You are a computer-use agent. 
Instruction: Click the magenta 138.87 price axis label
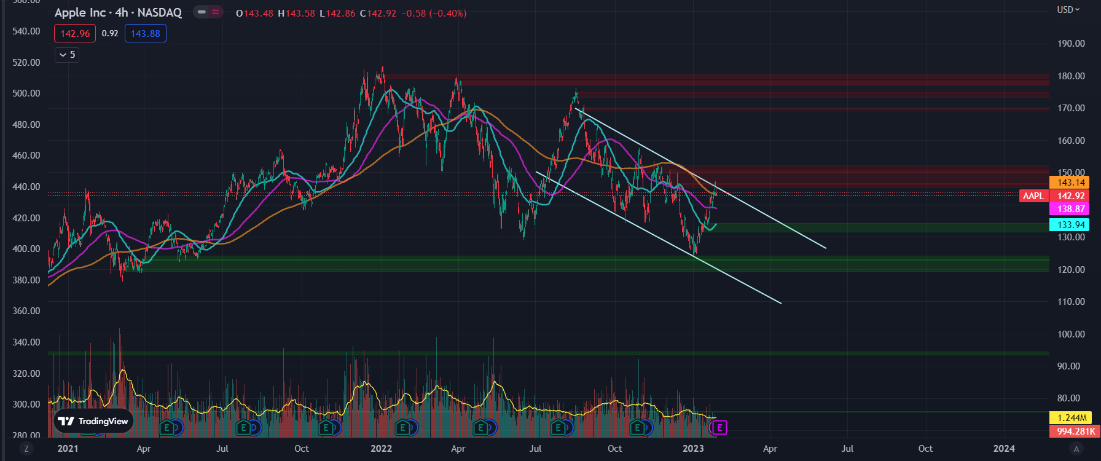pos(1068,208)
